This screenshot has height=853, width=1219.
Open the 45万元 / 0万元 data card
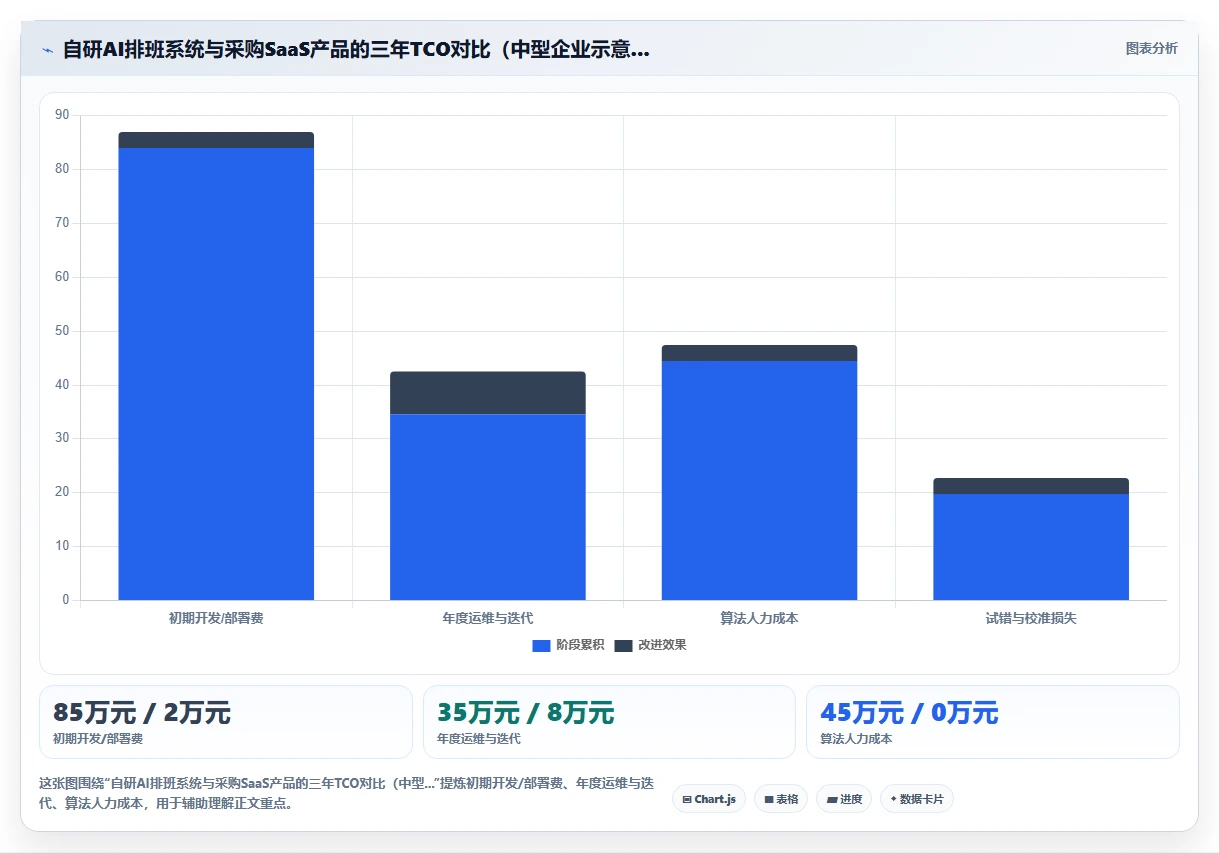click(x=993, y=722)
